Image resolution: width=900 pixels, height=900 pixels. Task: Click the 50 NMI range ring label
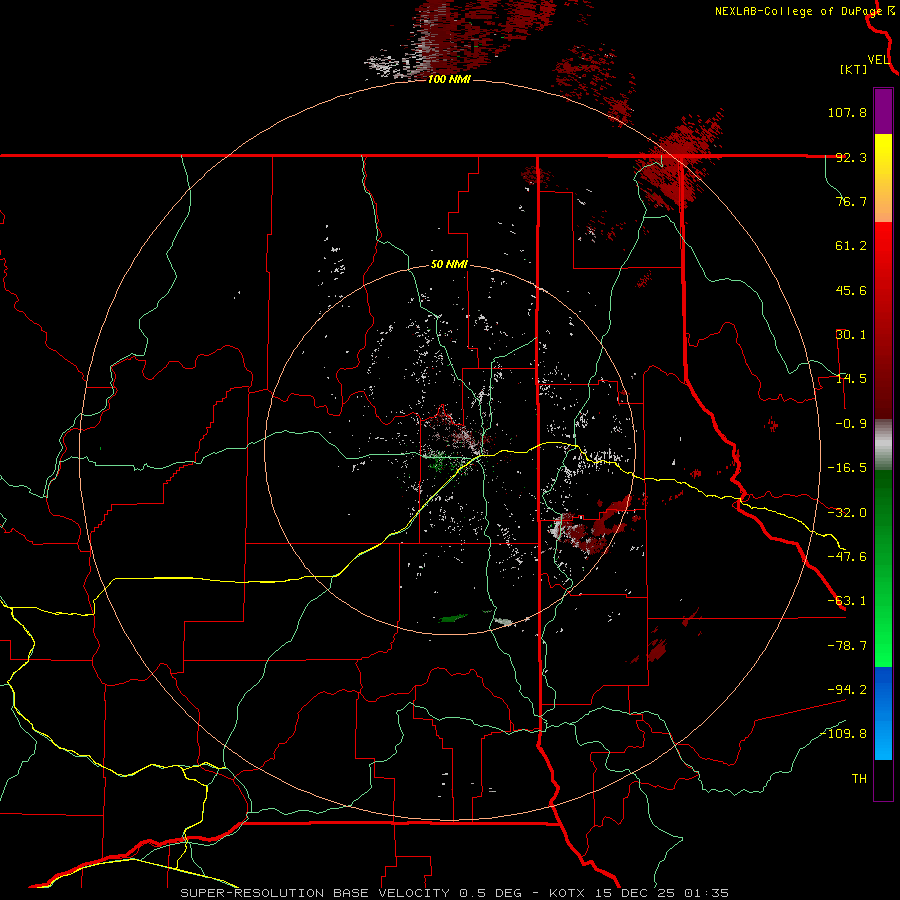[x=449, y=264]
